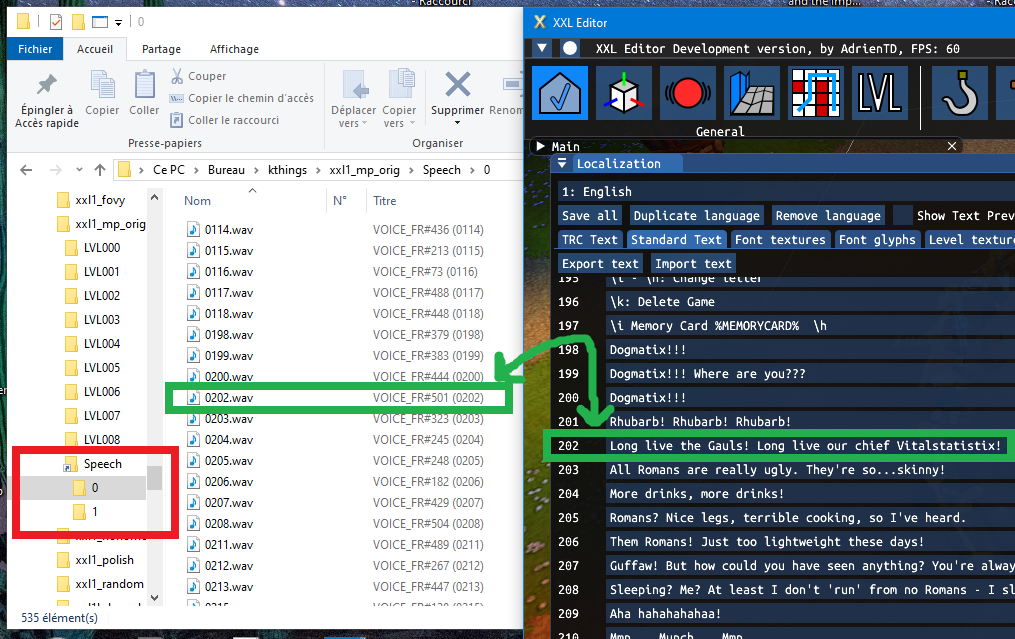Image resolution: width=1015 pixels, height=639 pixels.
Task: Open the red grid pathfinding icon
Action: tap(816, 93)
